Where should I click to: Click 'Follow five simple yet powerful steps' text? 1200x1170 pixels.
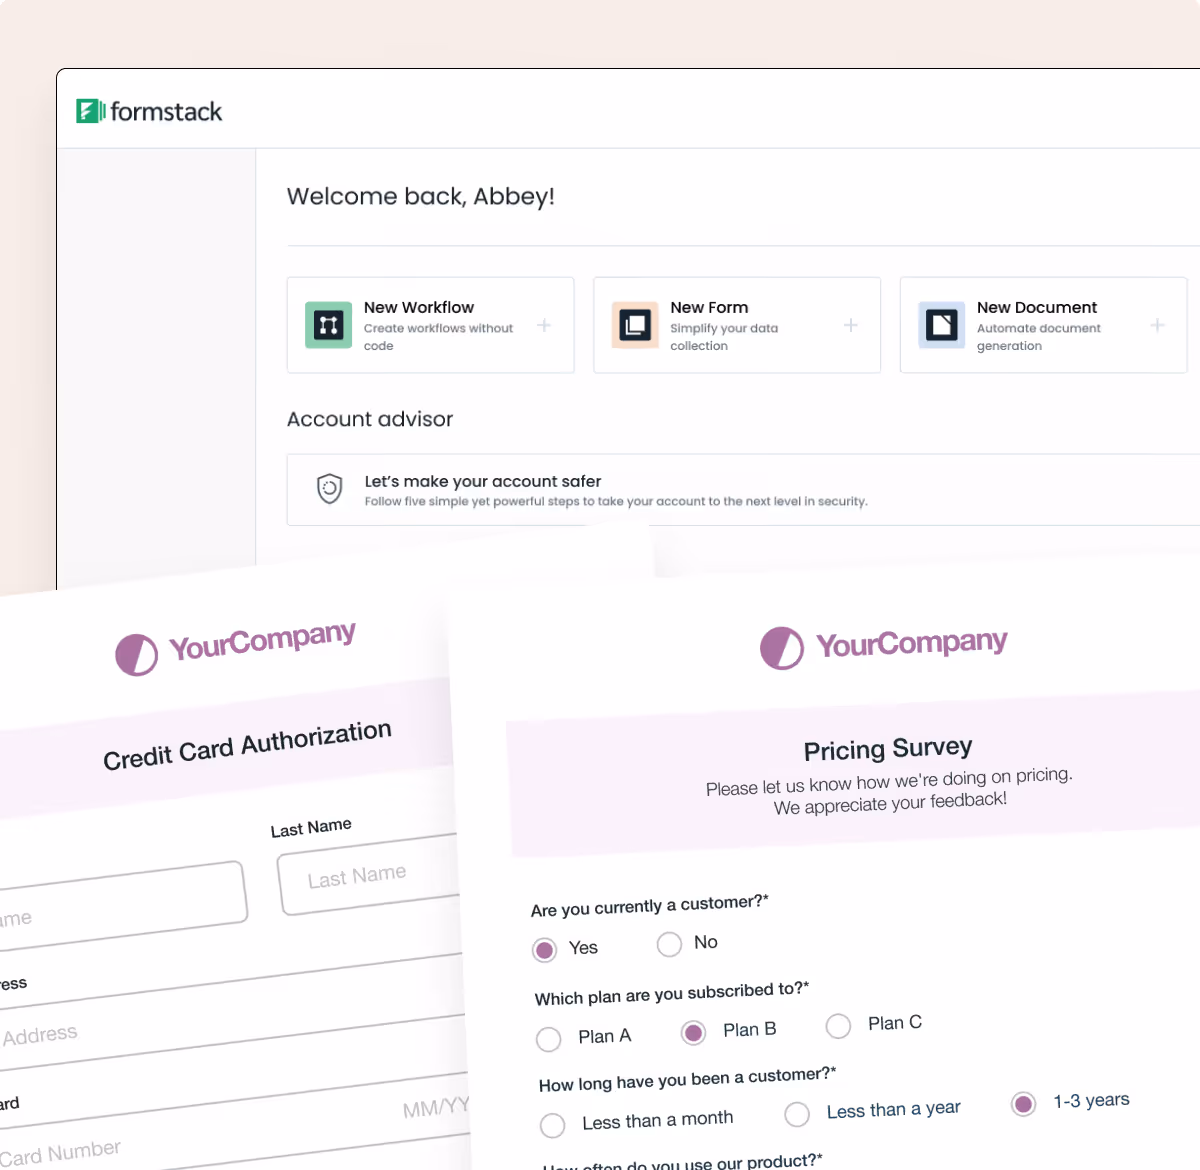coord(616,501)
